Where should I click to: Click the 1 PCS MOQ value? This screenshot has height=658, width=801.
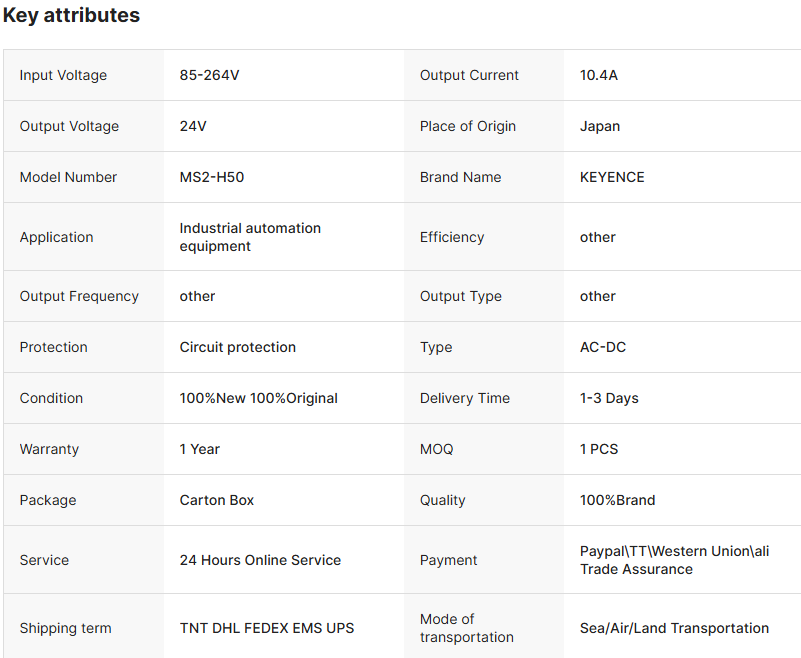599,449
